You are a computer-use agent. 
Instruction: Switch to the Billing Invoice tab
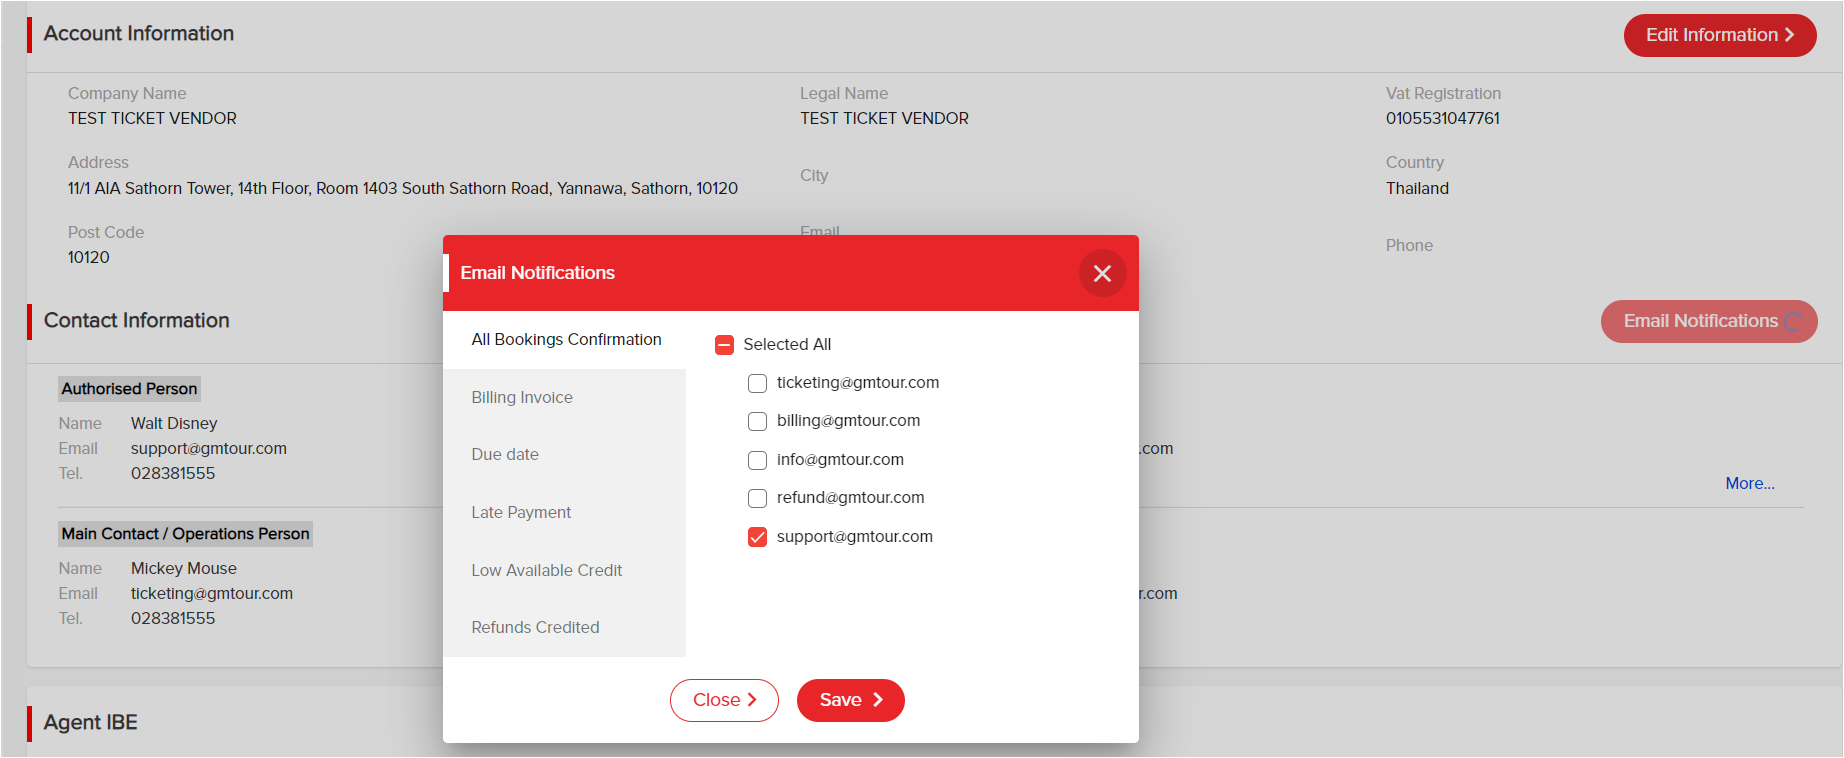(565, 398)
